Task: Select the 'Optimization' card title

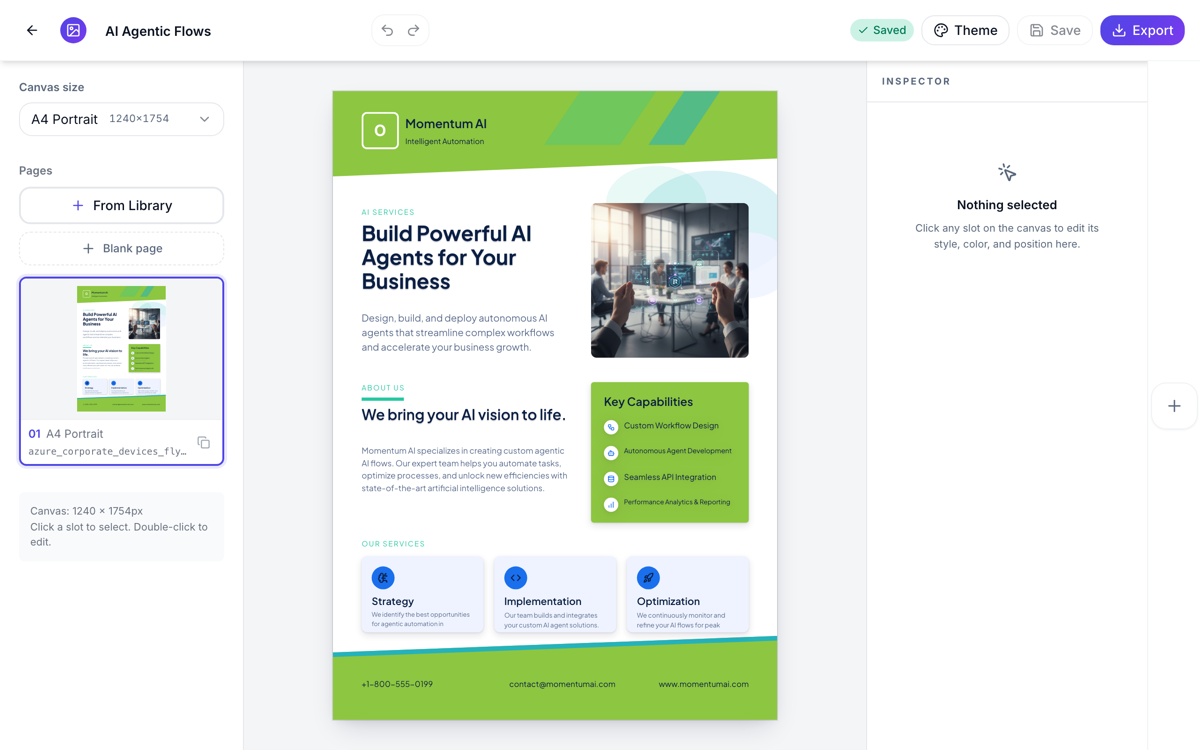Action: pos(668,601)
